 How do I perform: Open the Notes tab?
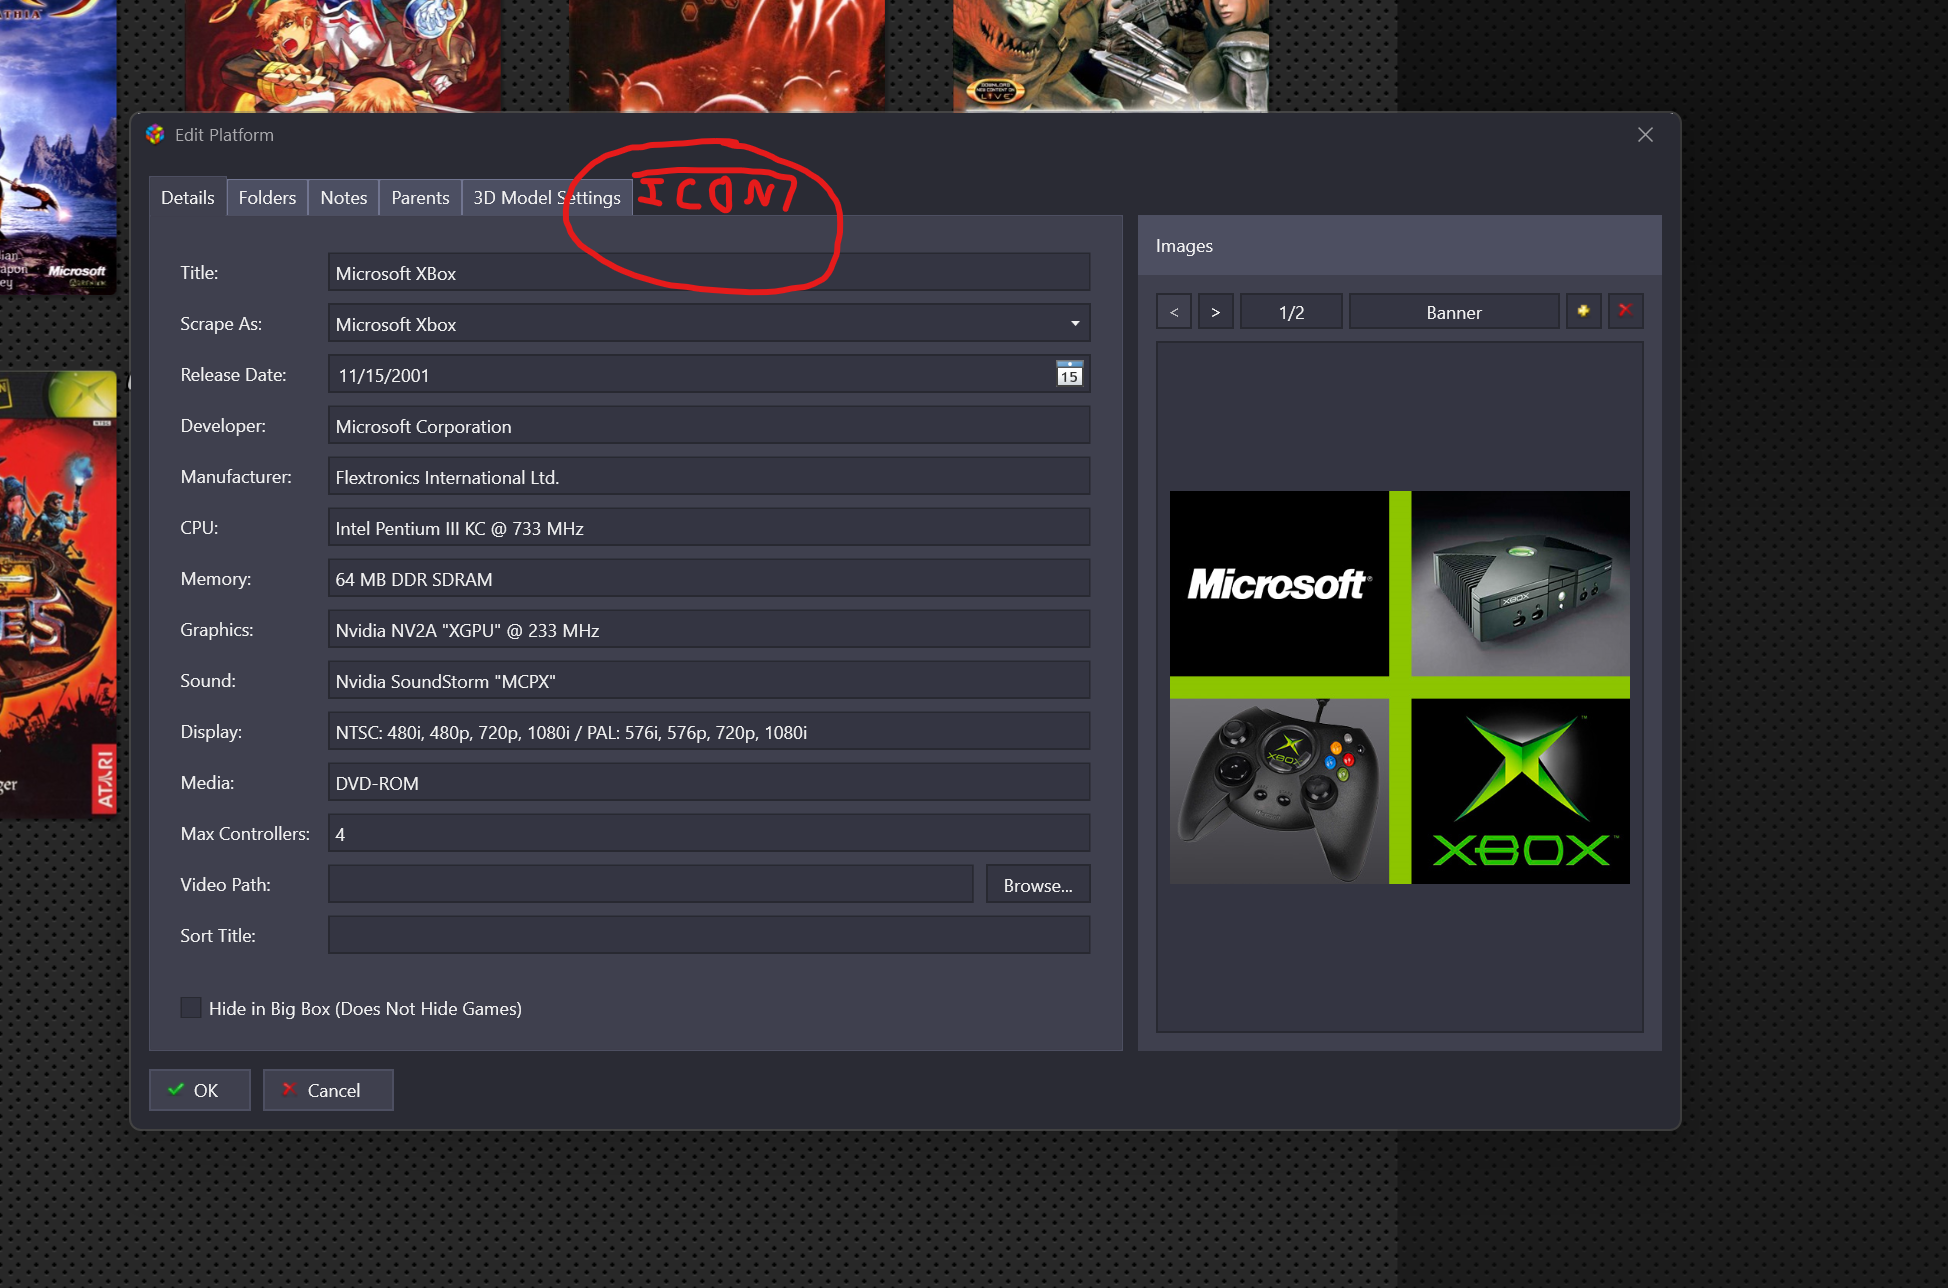pos(344,197)
